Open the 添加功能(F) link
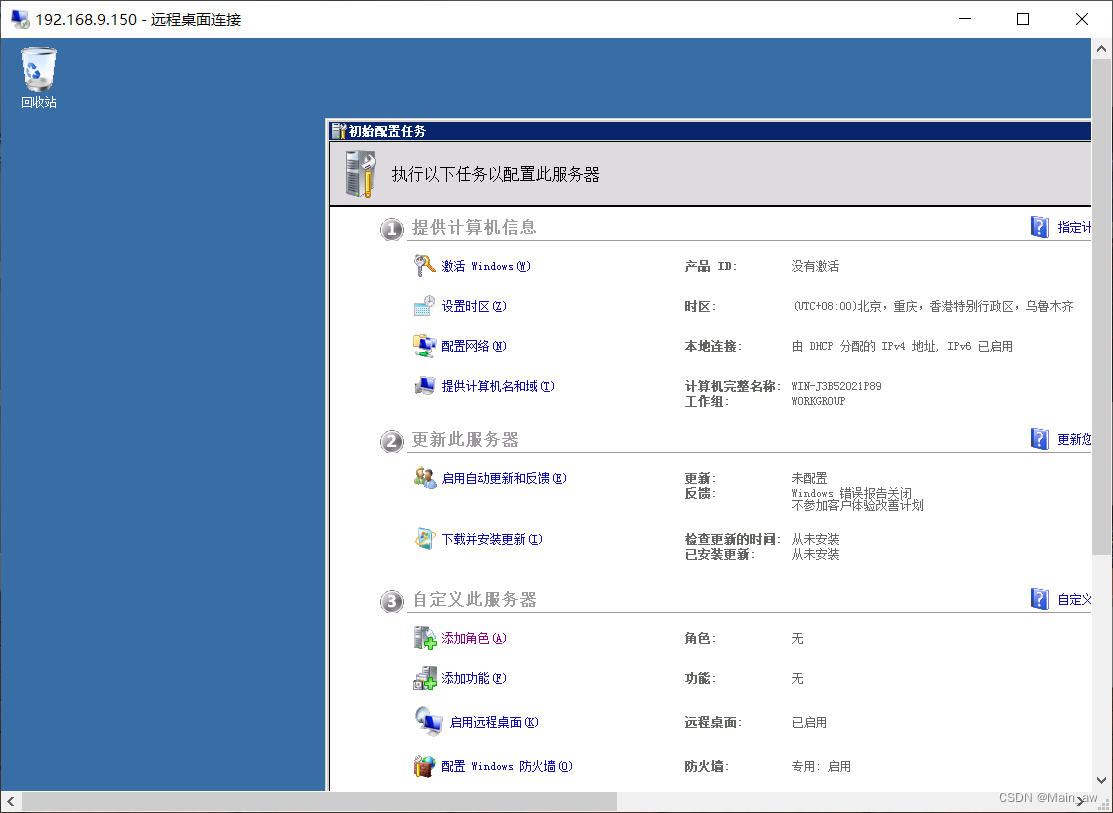Screen dimensions: 1113x813 click(474, 678)
